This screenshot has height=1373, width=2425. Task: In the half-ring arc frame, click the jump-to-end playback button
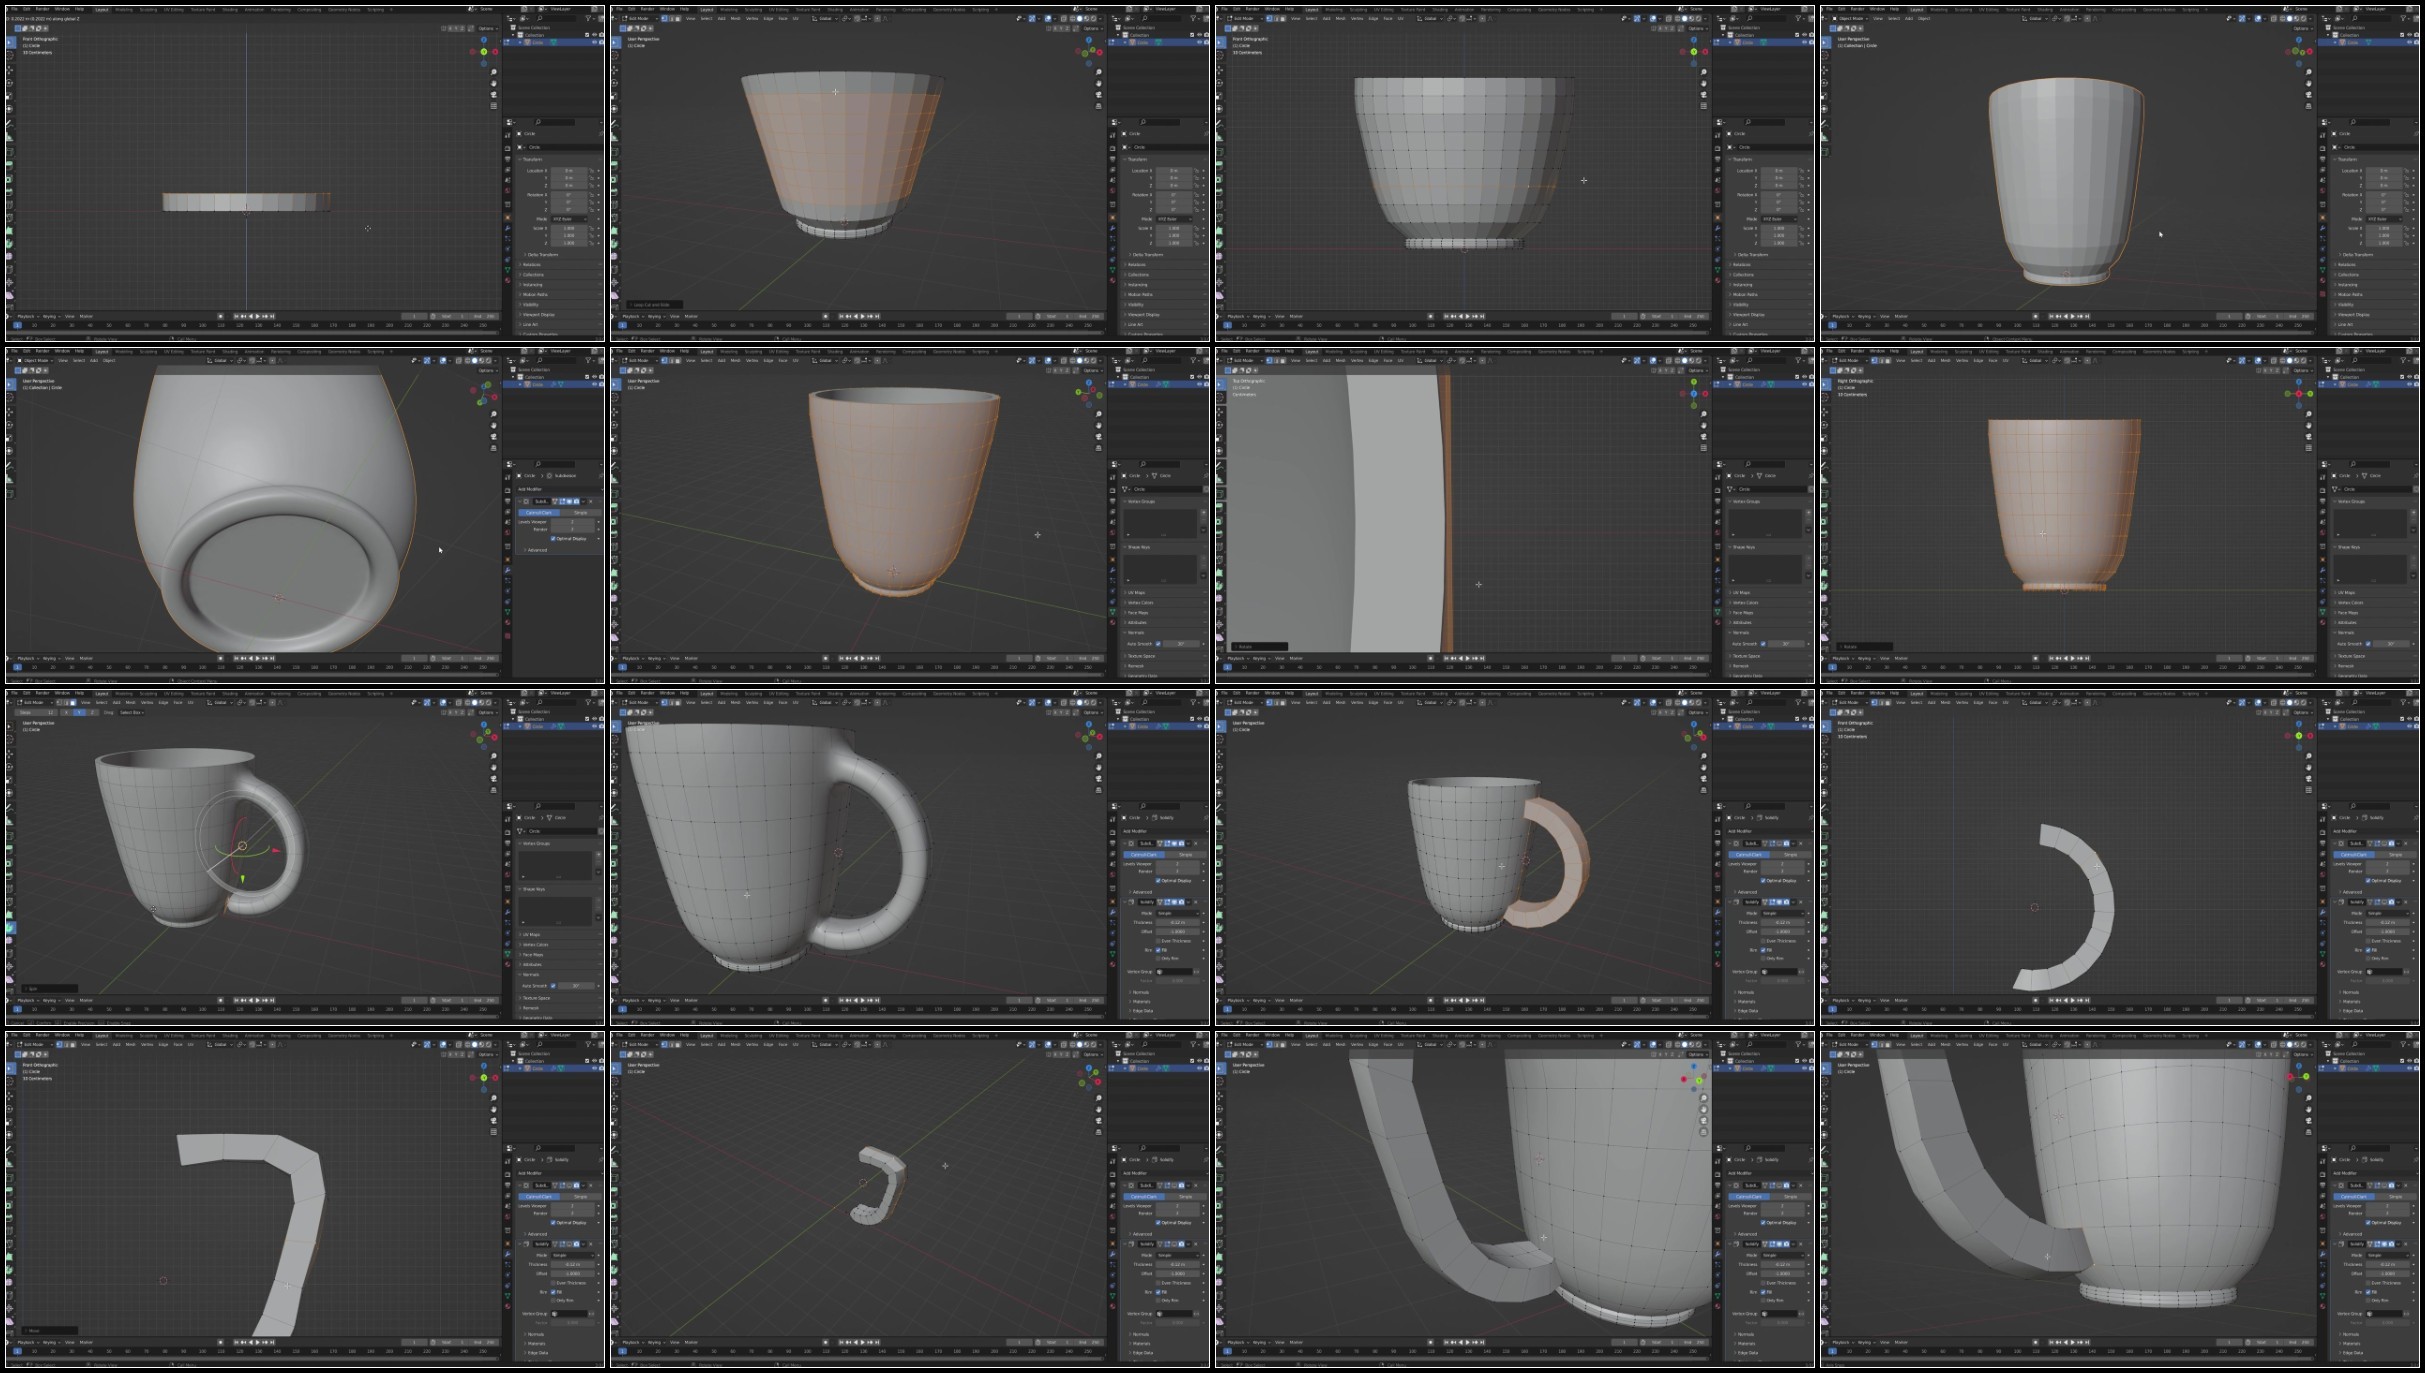[2087, 1000]
